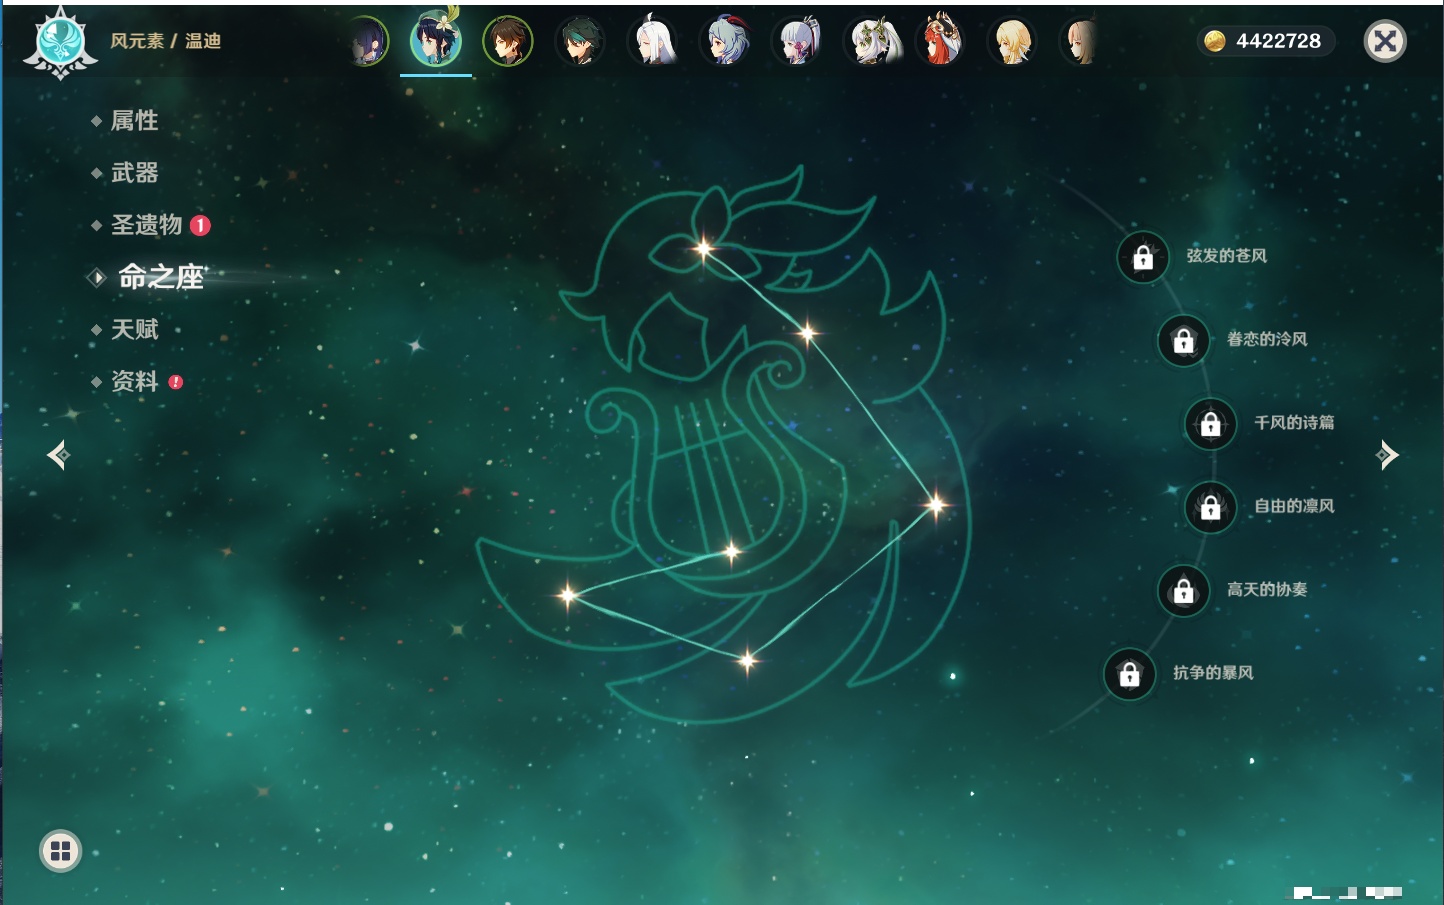Open the grid menu button at bottom left
The height and width of the screenshot is (905, 1444).
point(60,851)
